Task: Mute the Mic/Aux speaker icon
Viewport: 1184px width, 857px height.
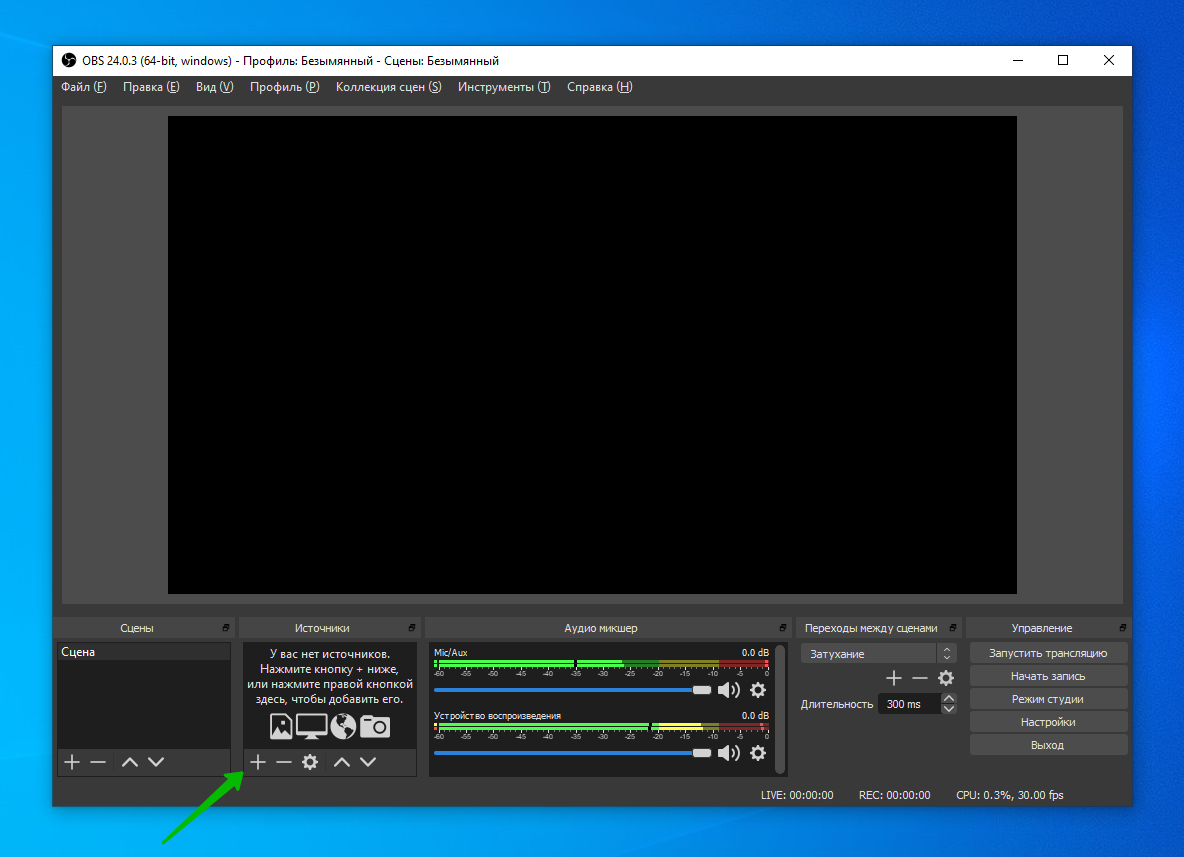Action: pyautogui.click(x=729, y=690)
